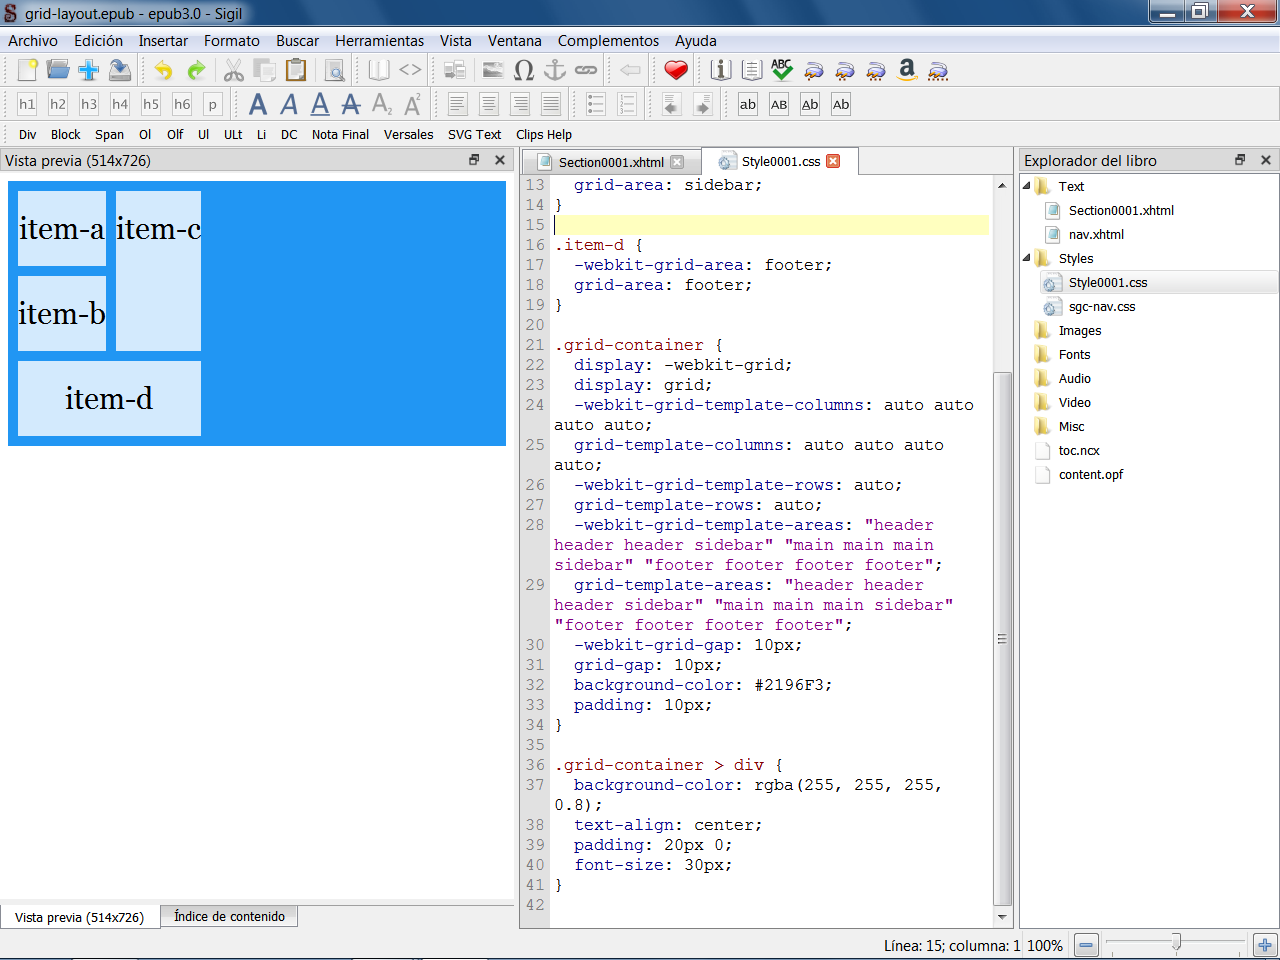Open the Herramientas menu

point(379,41)
